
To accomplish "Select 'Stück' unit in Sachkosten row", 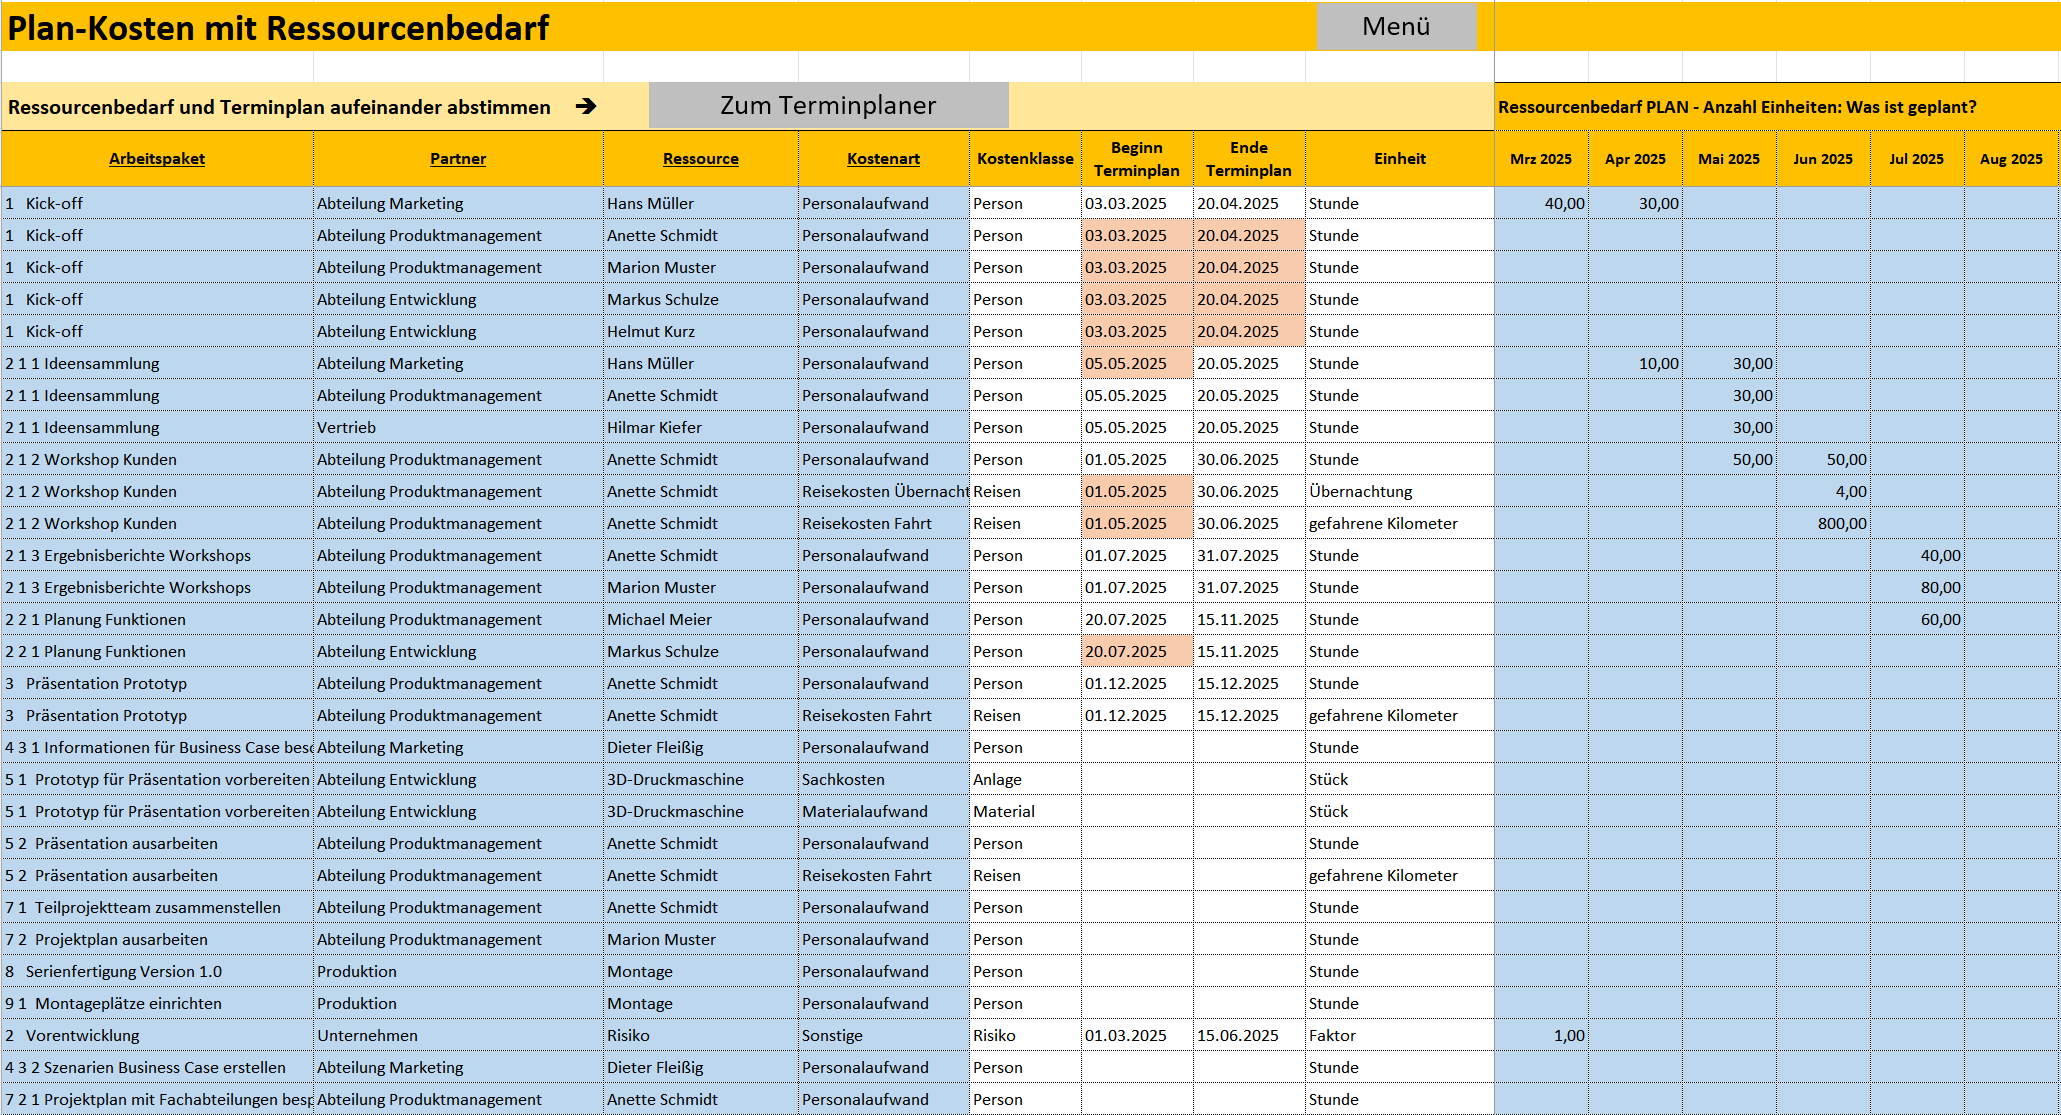I will point(1400,779).
